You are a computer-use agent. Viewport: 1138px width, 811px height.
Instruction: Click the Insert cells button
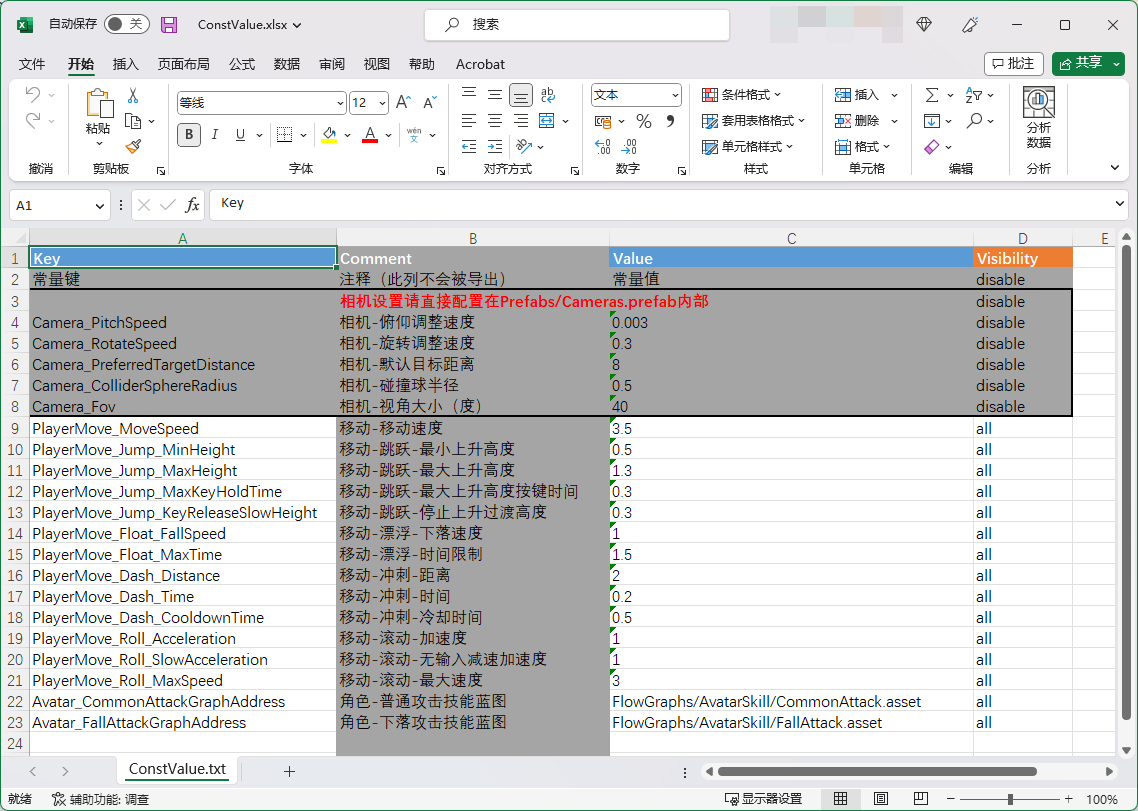[857, 95]
